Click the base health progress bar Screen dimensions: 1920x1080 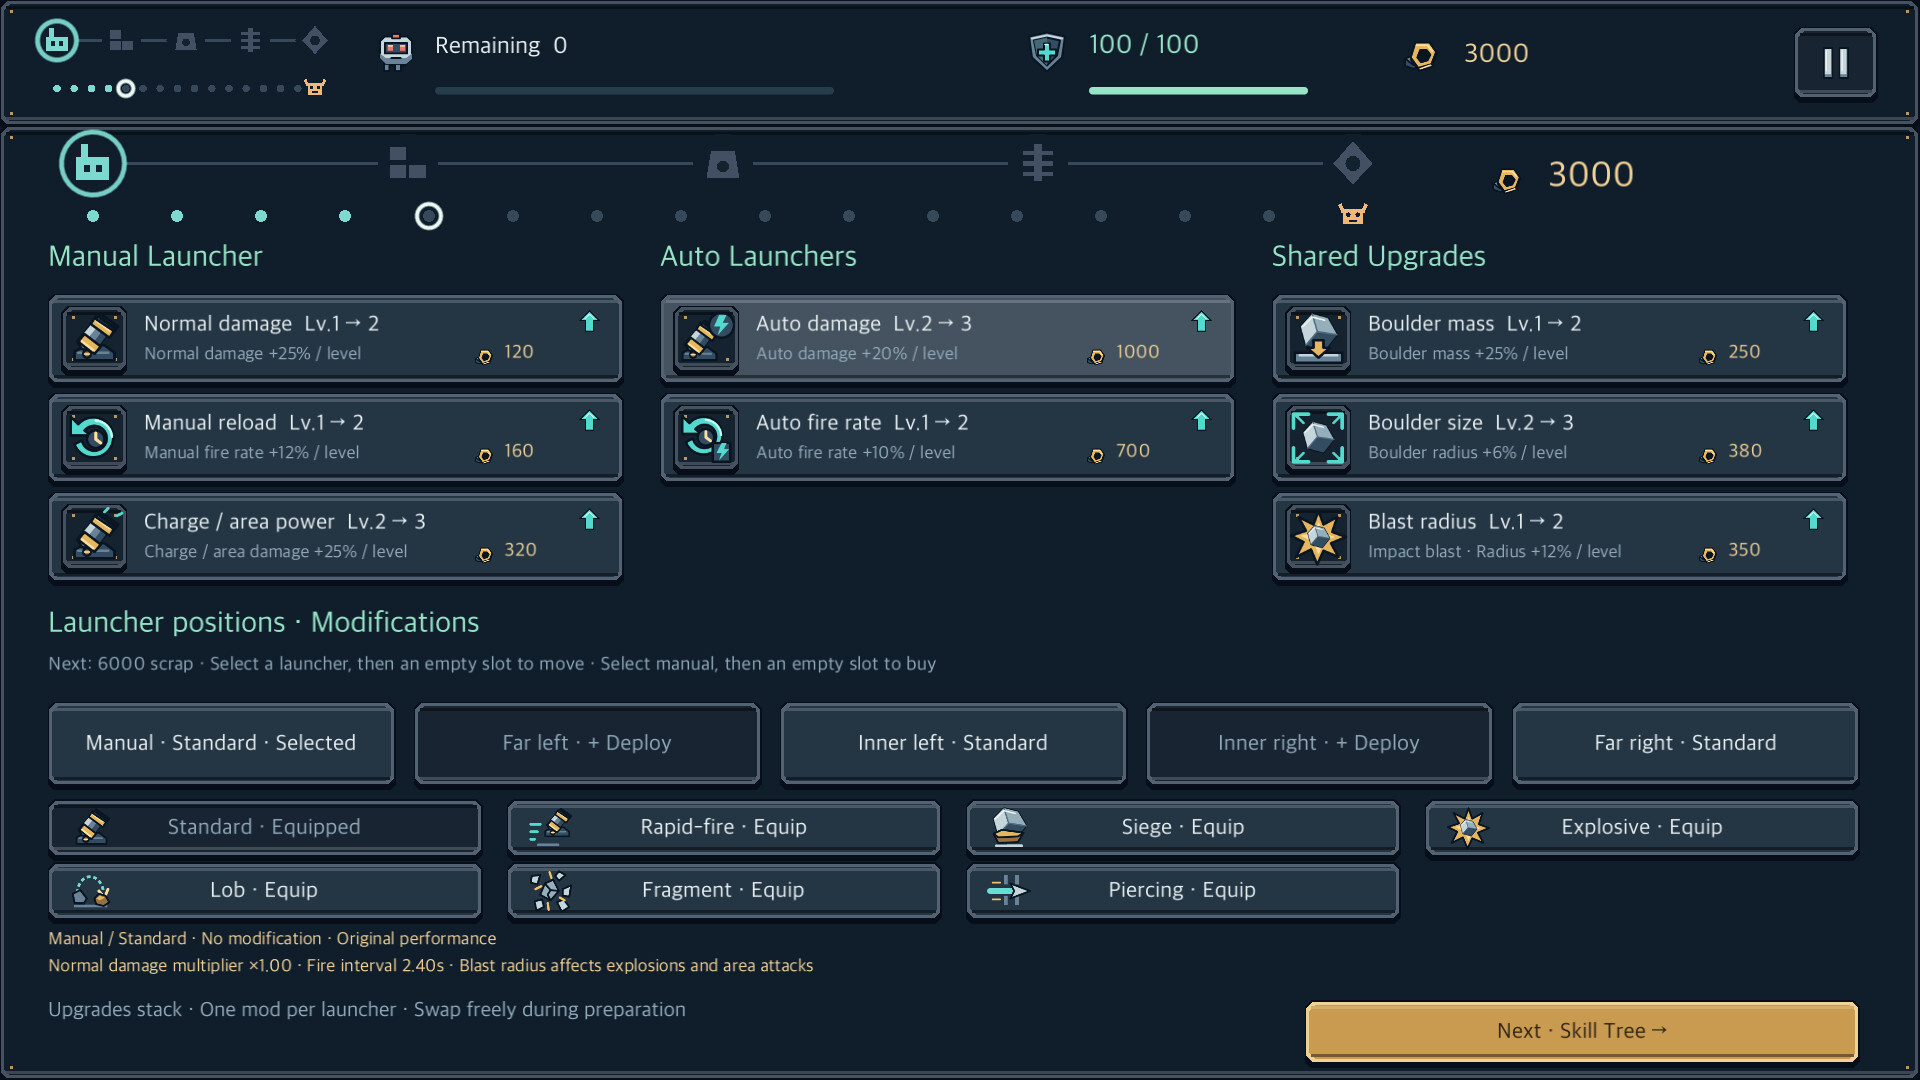1198,91
